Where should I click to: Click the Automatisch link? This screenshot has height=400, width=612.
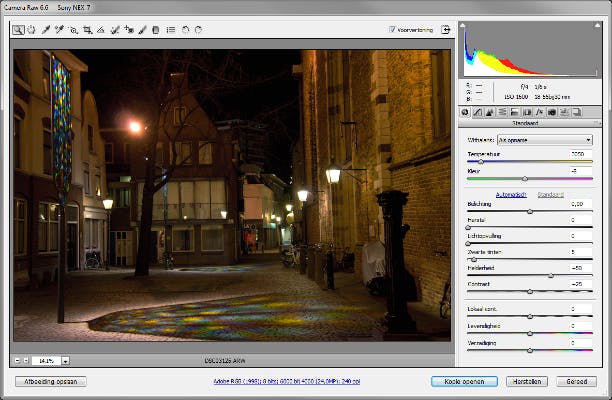pyautogui.click(x=513, y=194)
